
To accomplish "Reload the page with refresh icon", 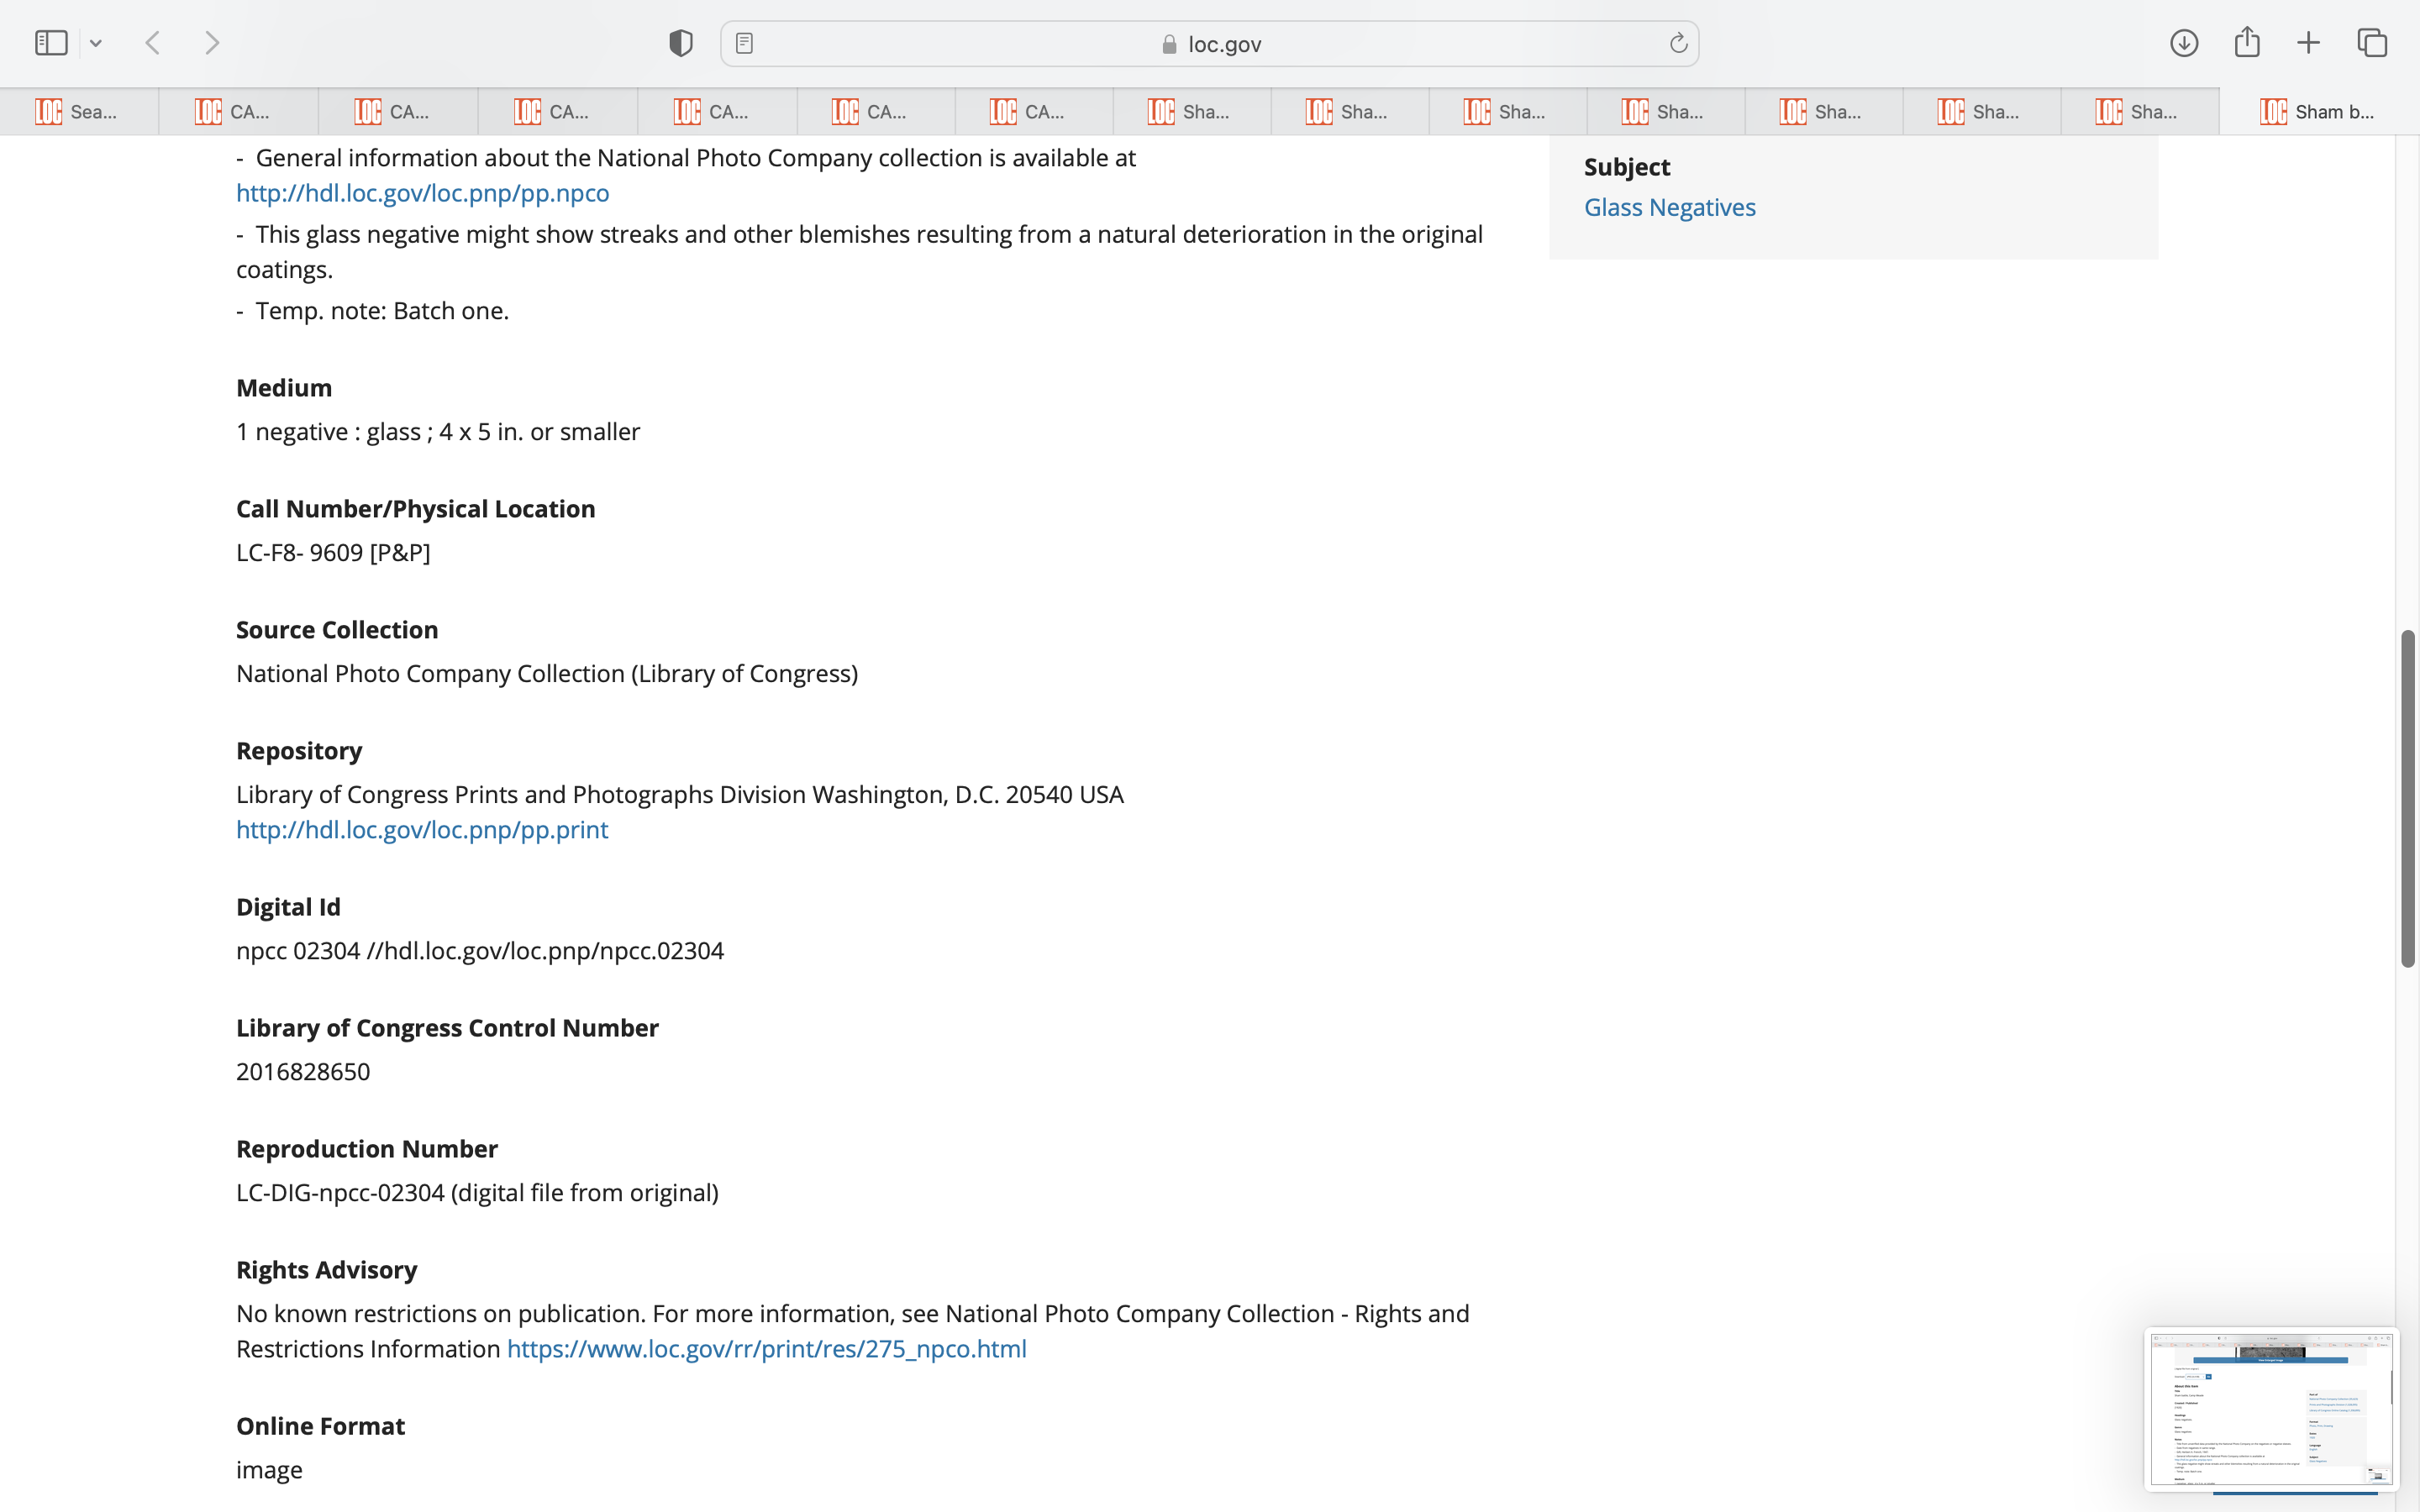I will (x=1678, y=43).
